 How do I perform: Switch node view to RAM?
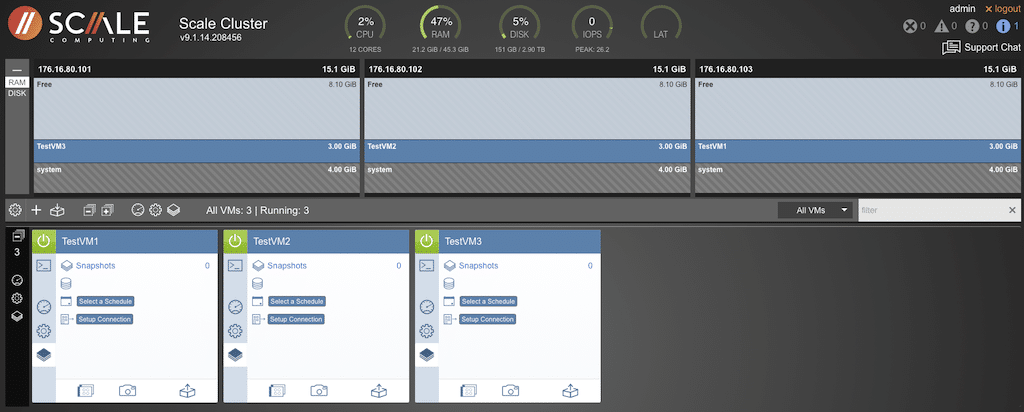click(x=17, y=83)
